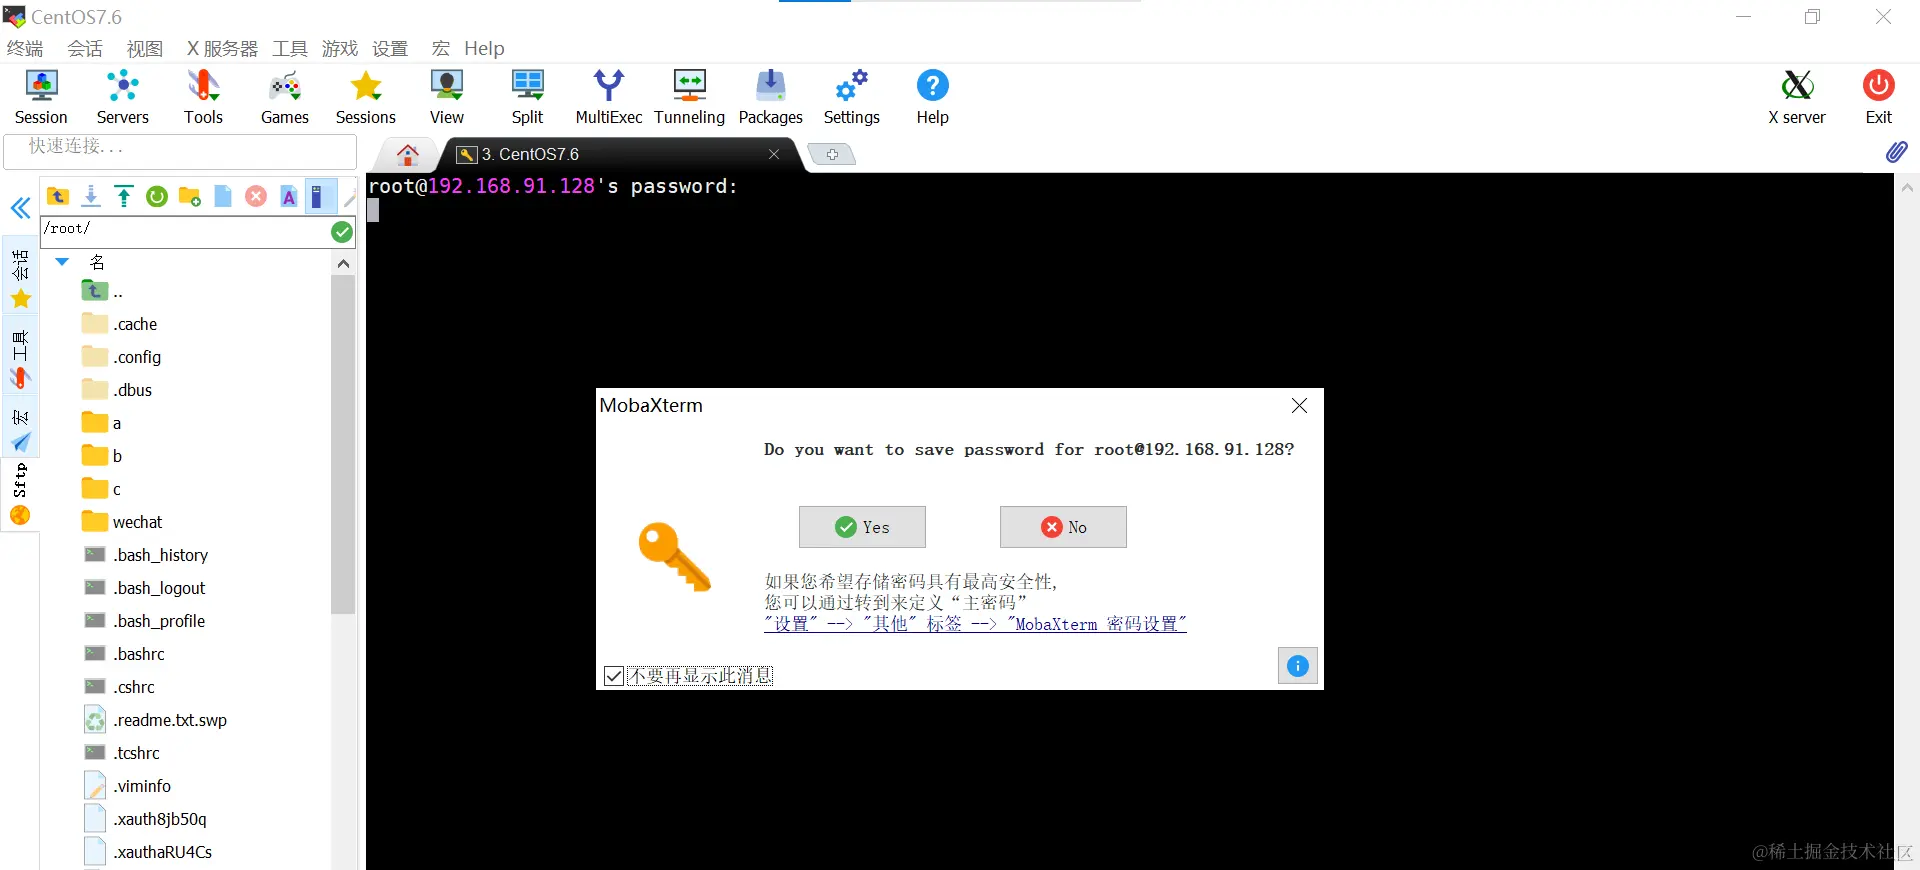The height and width of the screenshot is (870, 1920).
Task: Open the Help menu in menu bar
Action: coord(484,48)
